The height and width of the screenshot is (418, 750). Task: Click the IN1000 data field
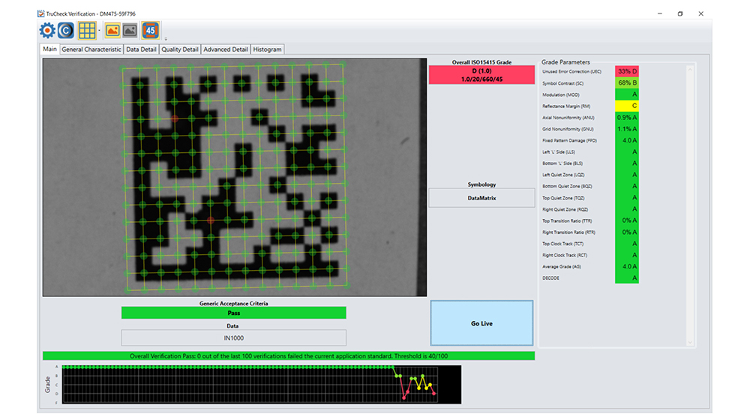click(x=233, y=338)
